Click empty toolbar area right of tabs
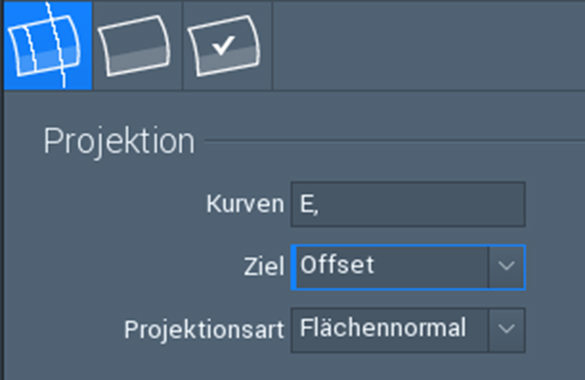The width and height of the screenshot is (585, 380). pos(429,45)
